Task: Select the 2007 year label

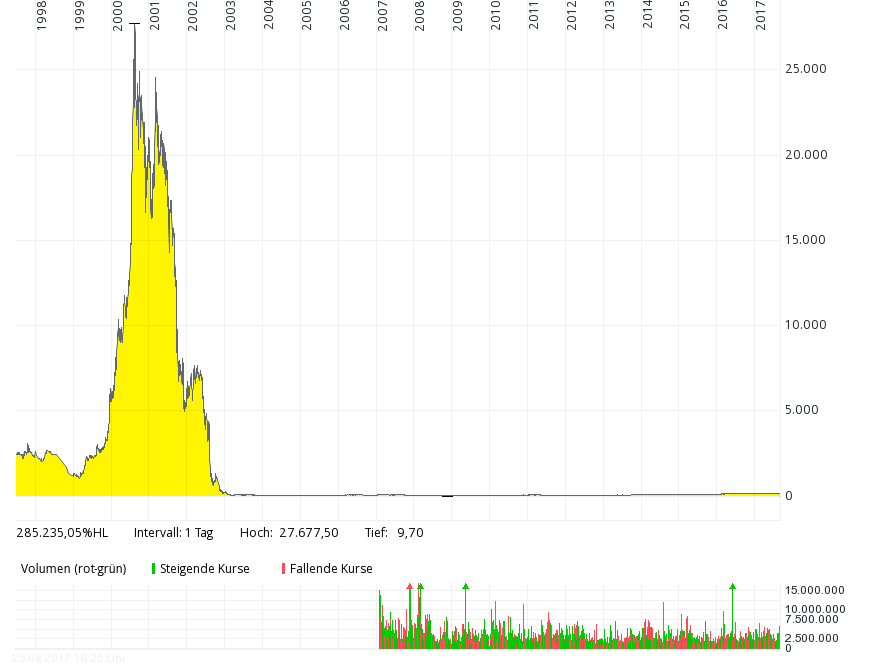Action: click(382, 15)
